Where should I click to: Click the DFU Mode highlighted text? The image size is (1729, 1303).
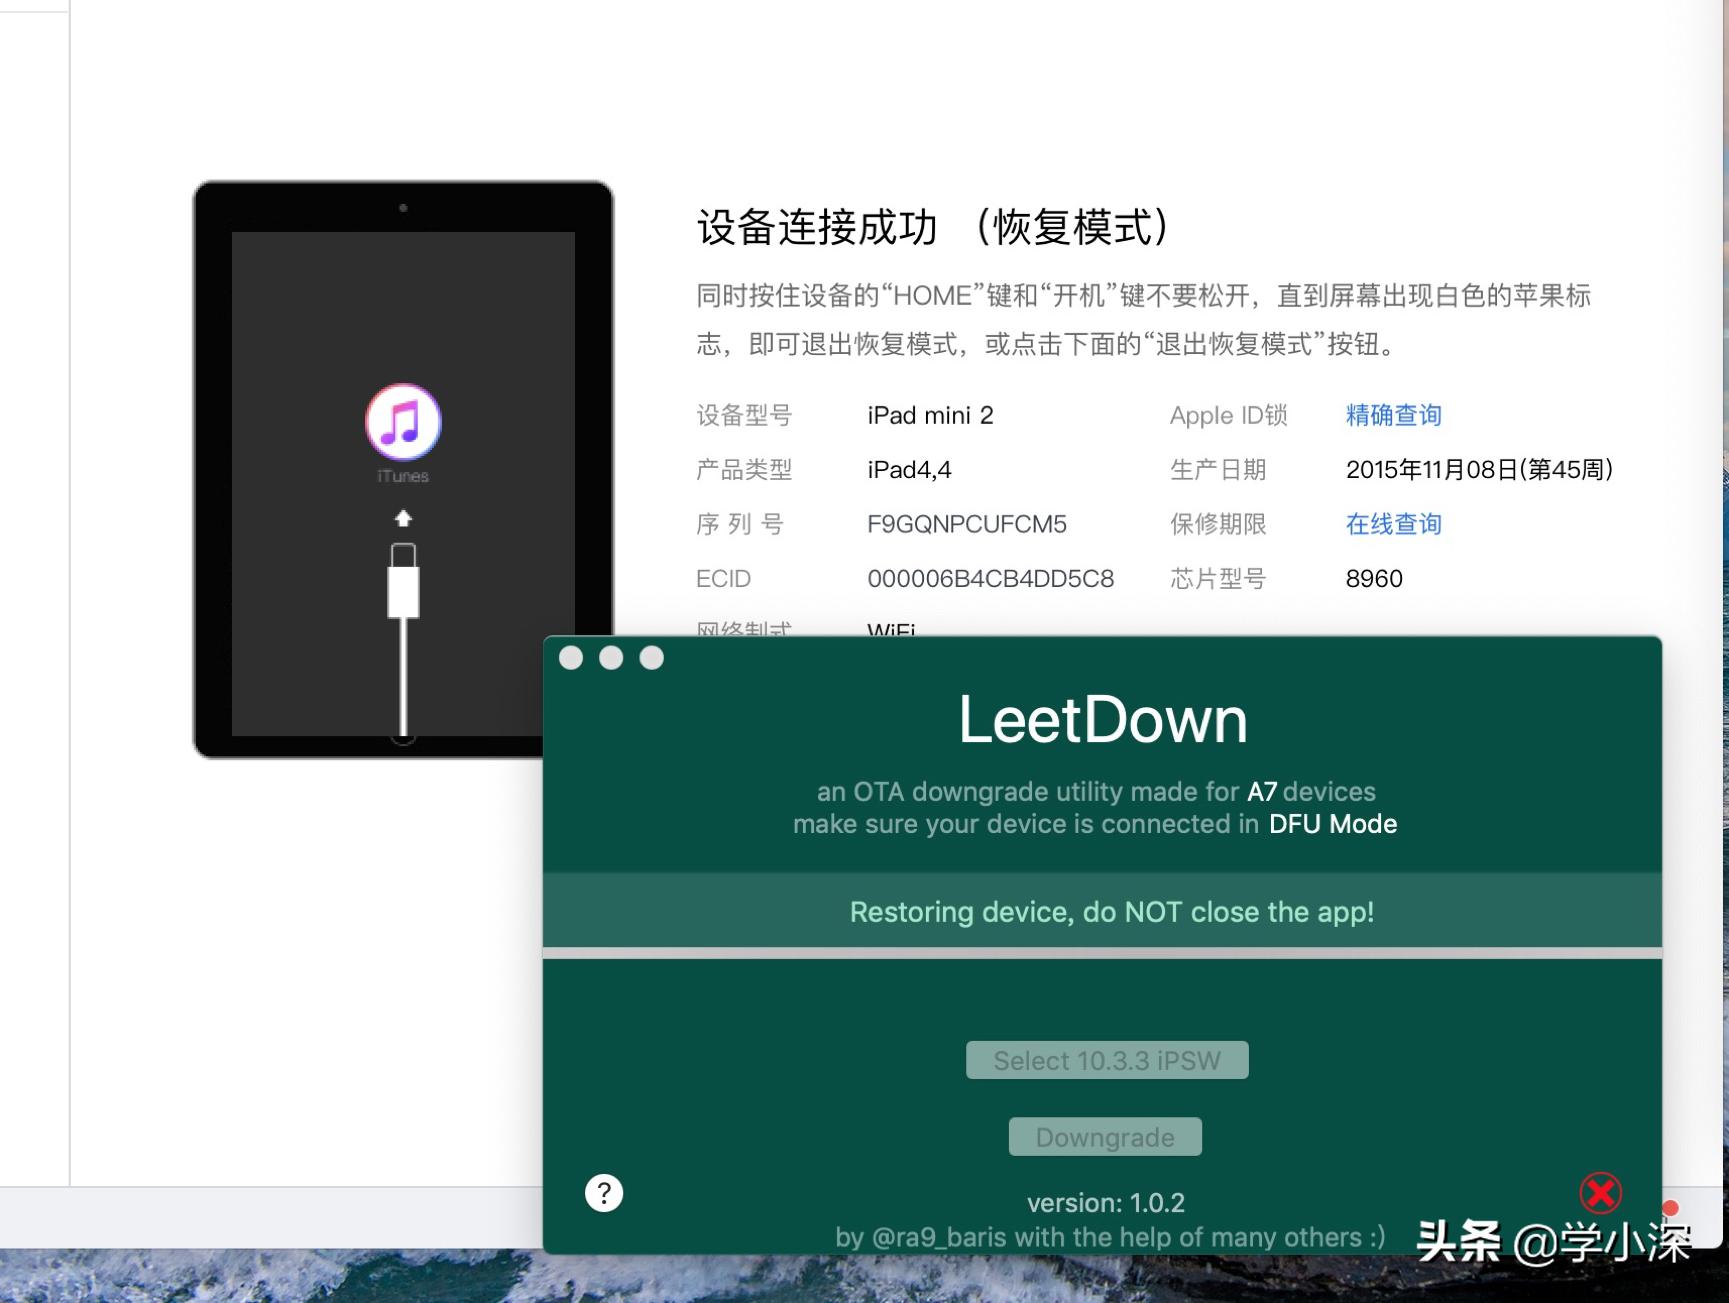(1335, 824)
